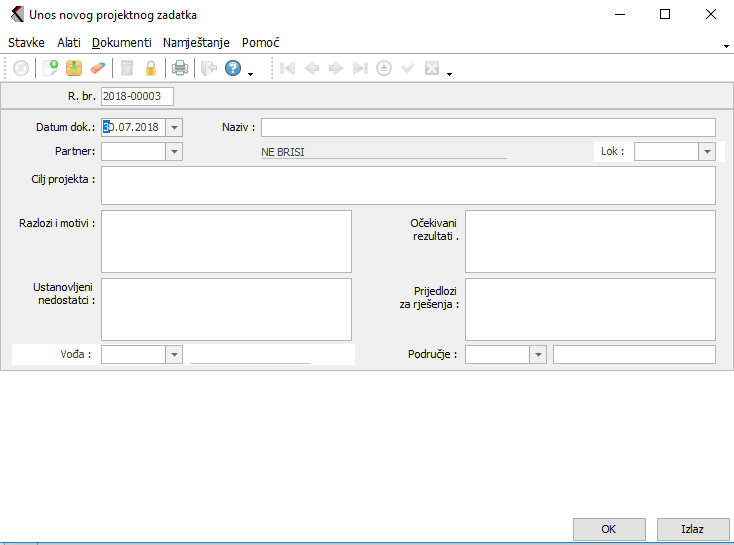Expand the Datum dok. date dropdown
This screenshot has height=545, width=734.
tap(175, 127)
